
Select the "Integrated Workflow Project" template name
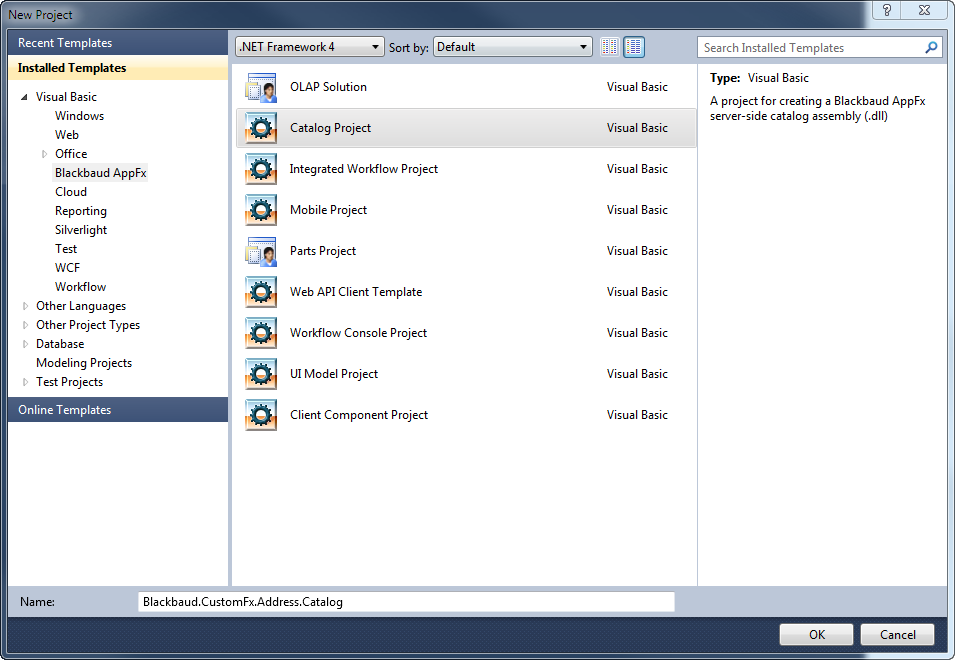[364, 169]
